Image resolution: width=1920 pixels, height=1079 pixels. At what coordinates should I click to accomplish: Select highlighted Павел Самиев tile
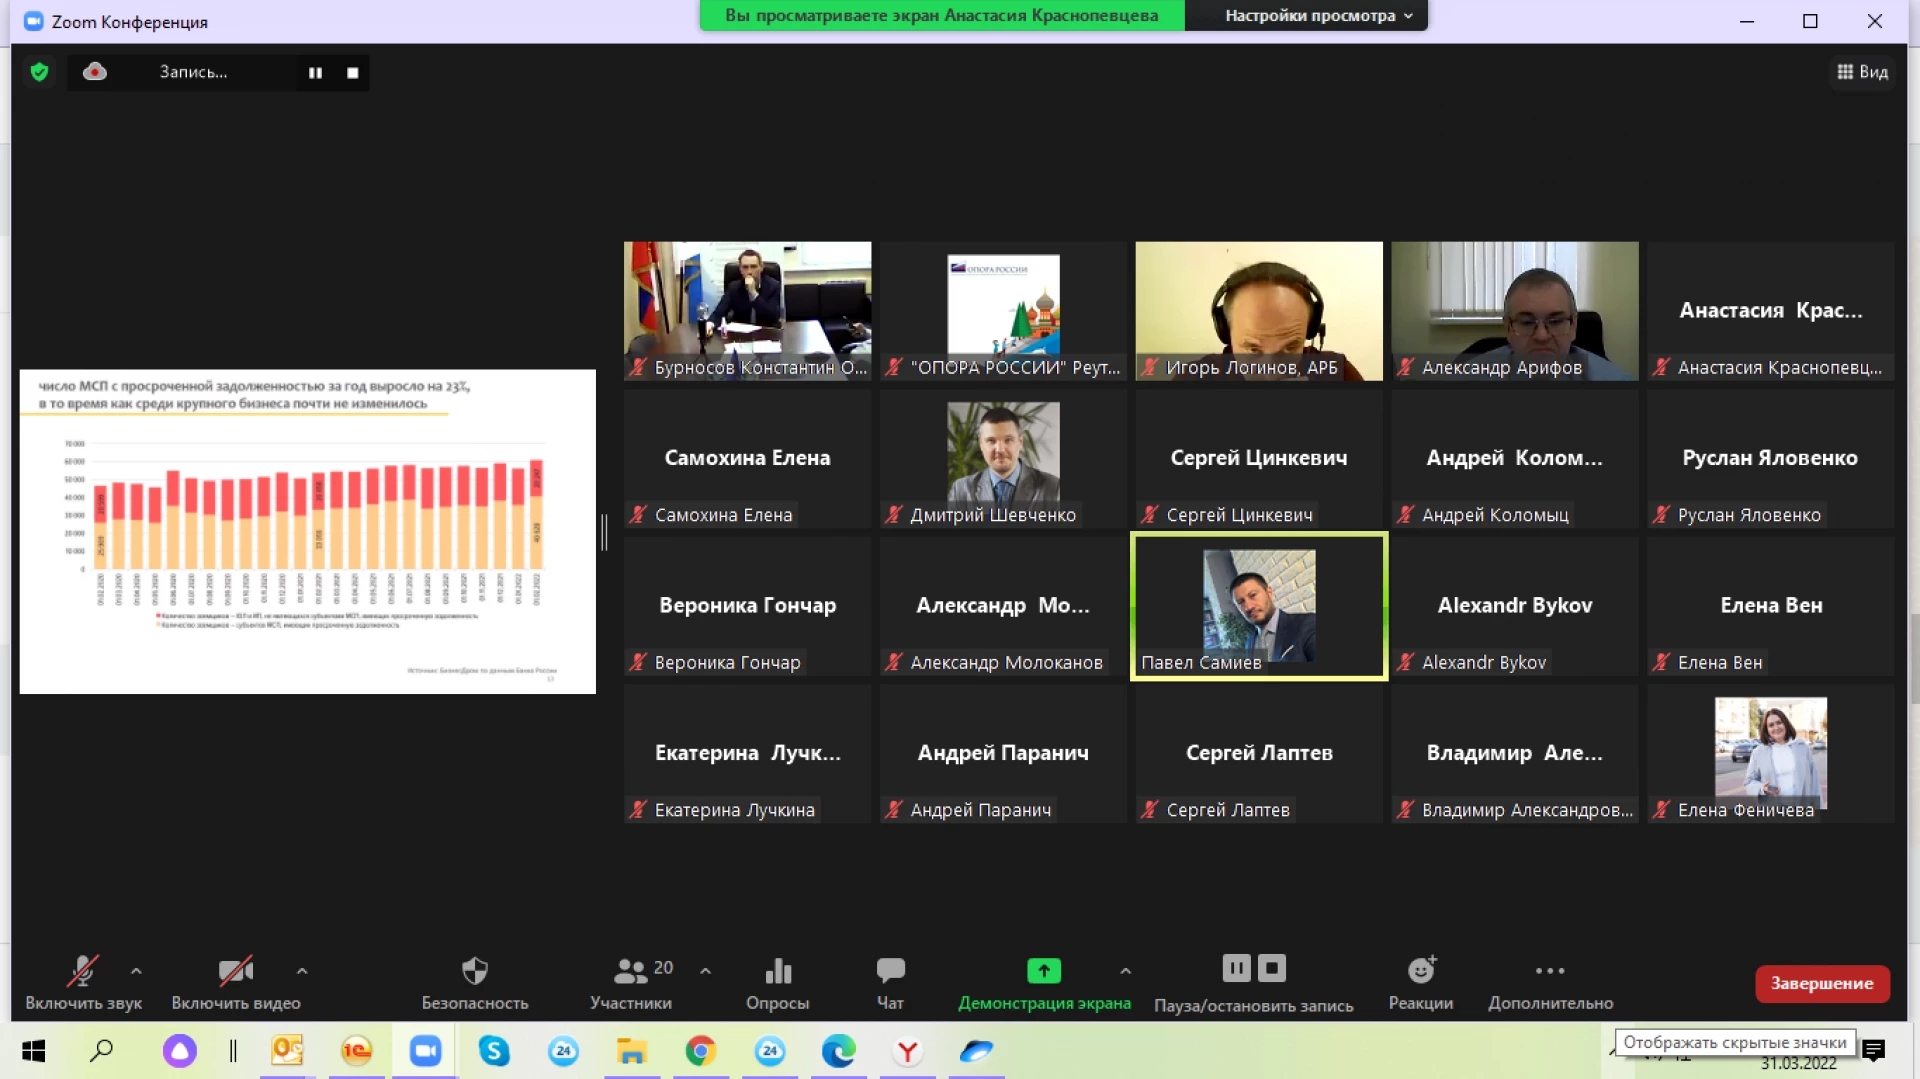pyautogui.click(x=1259, y=606)
